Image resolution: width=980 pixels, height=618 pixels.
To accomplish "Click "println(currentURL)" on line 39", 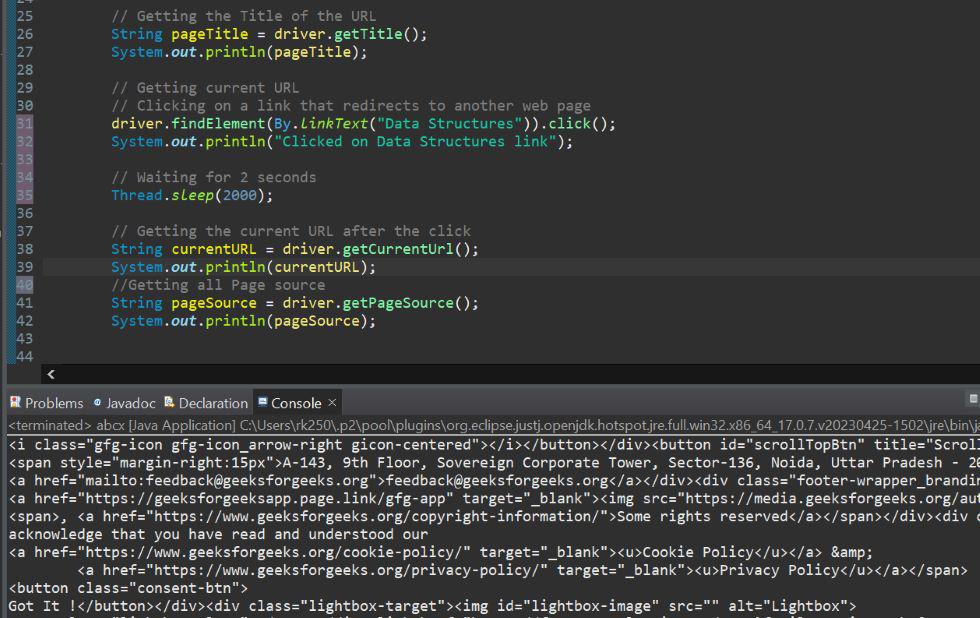I will pyautogui.click(x=286, y=267).
